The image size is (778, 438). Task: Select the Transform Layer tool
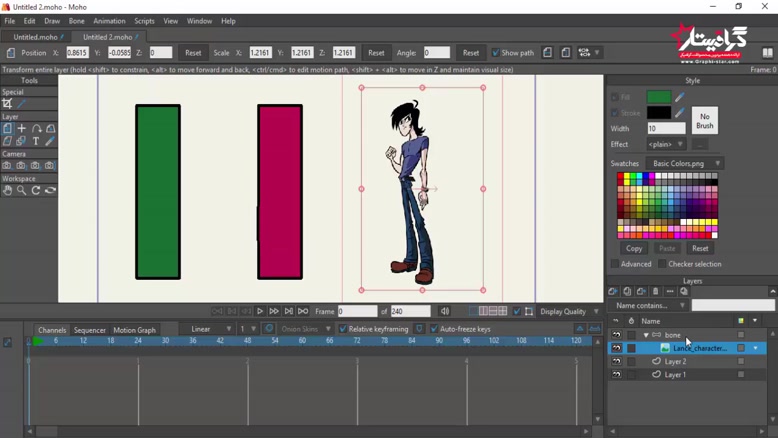point(7,128)
